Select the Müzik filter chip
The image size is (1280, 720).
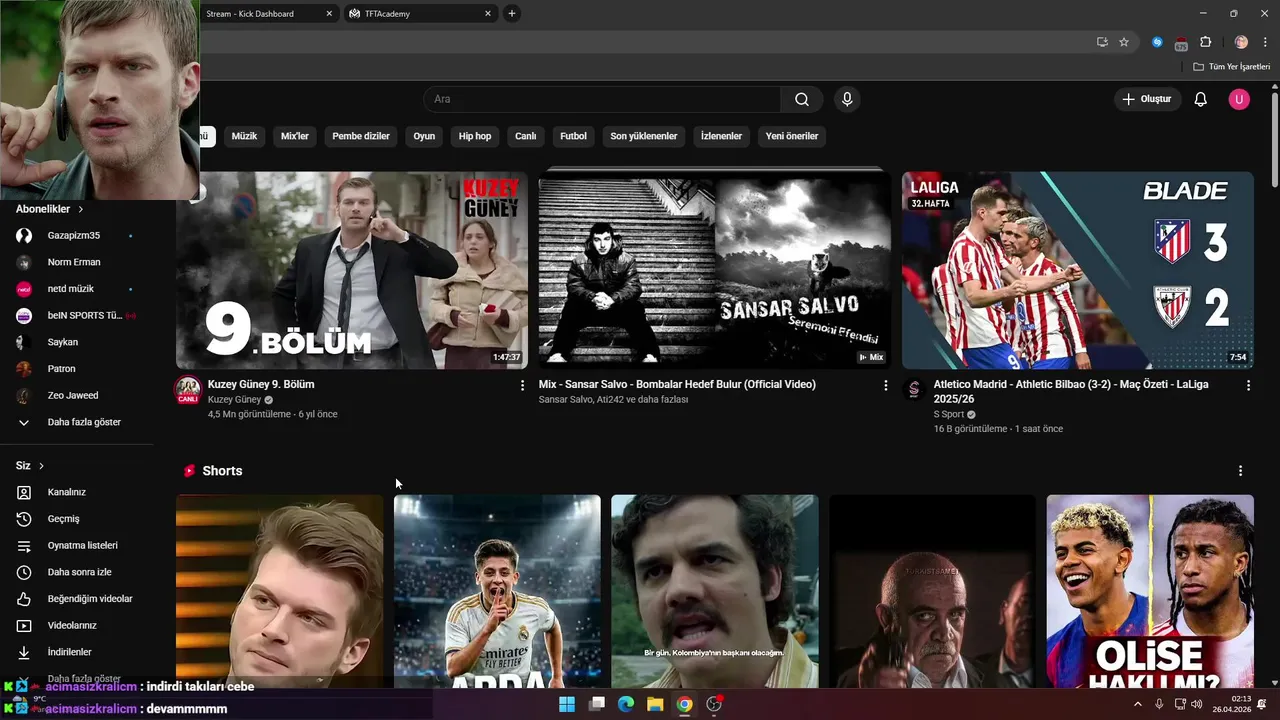coord(245,136)
